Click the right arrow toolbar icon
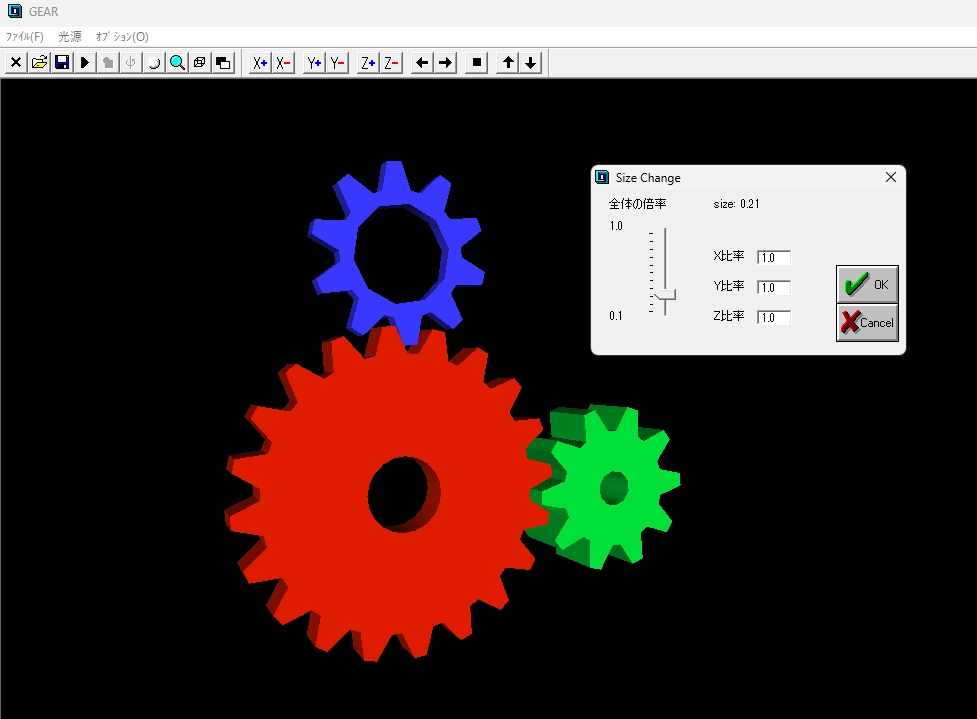Viewport: 977px width, 719px height. 446,63
